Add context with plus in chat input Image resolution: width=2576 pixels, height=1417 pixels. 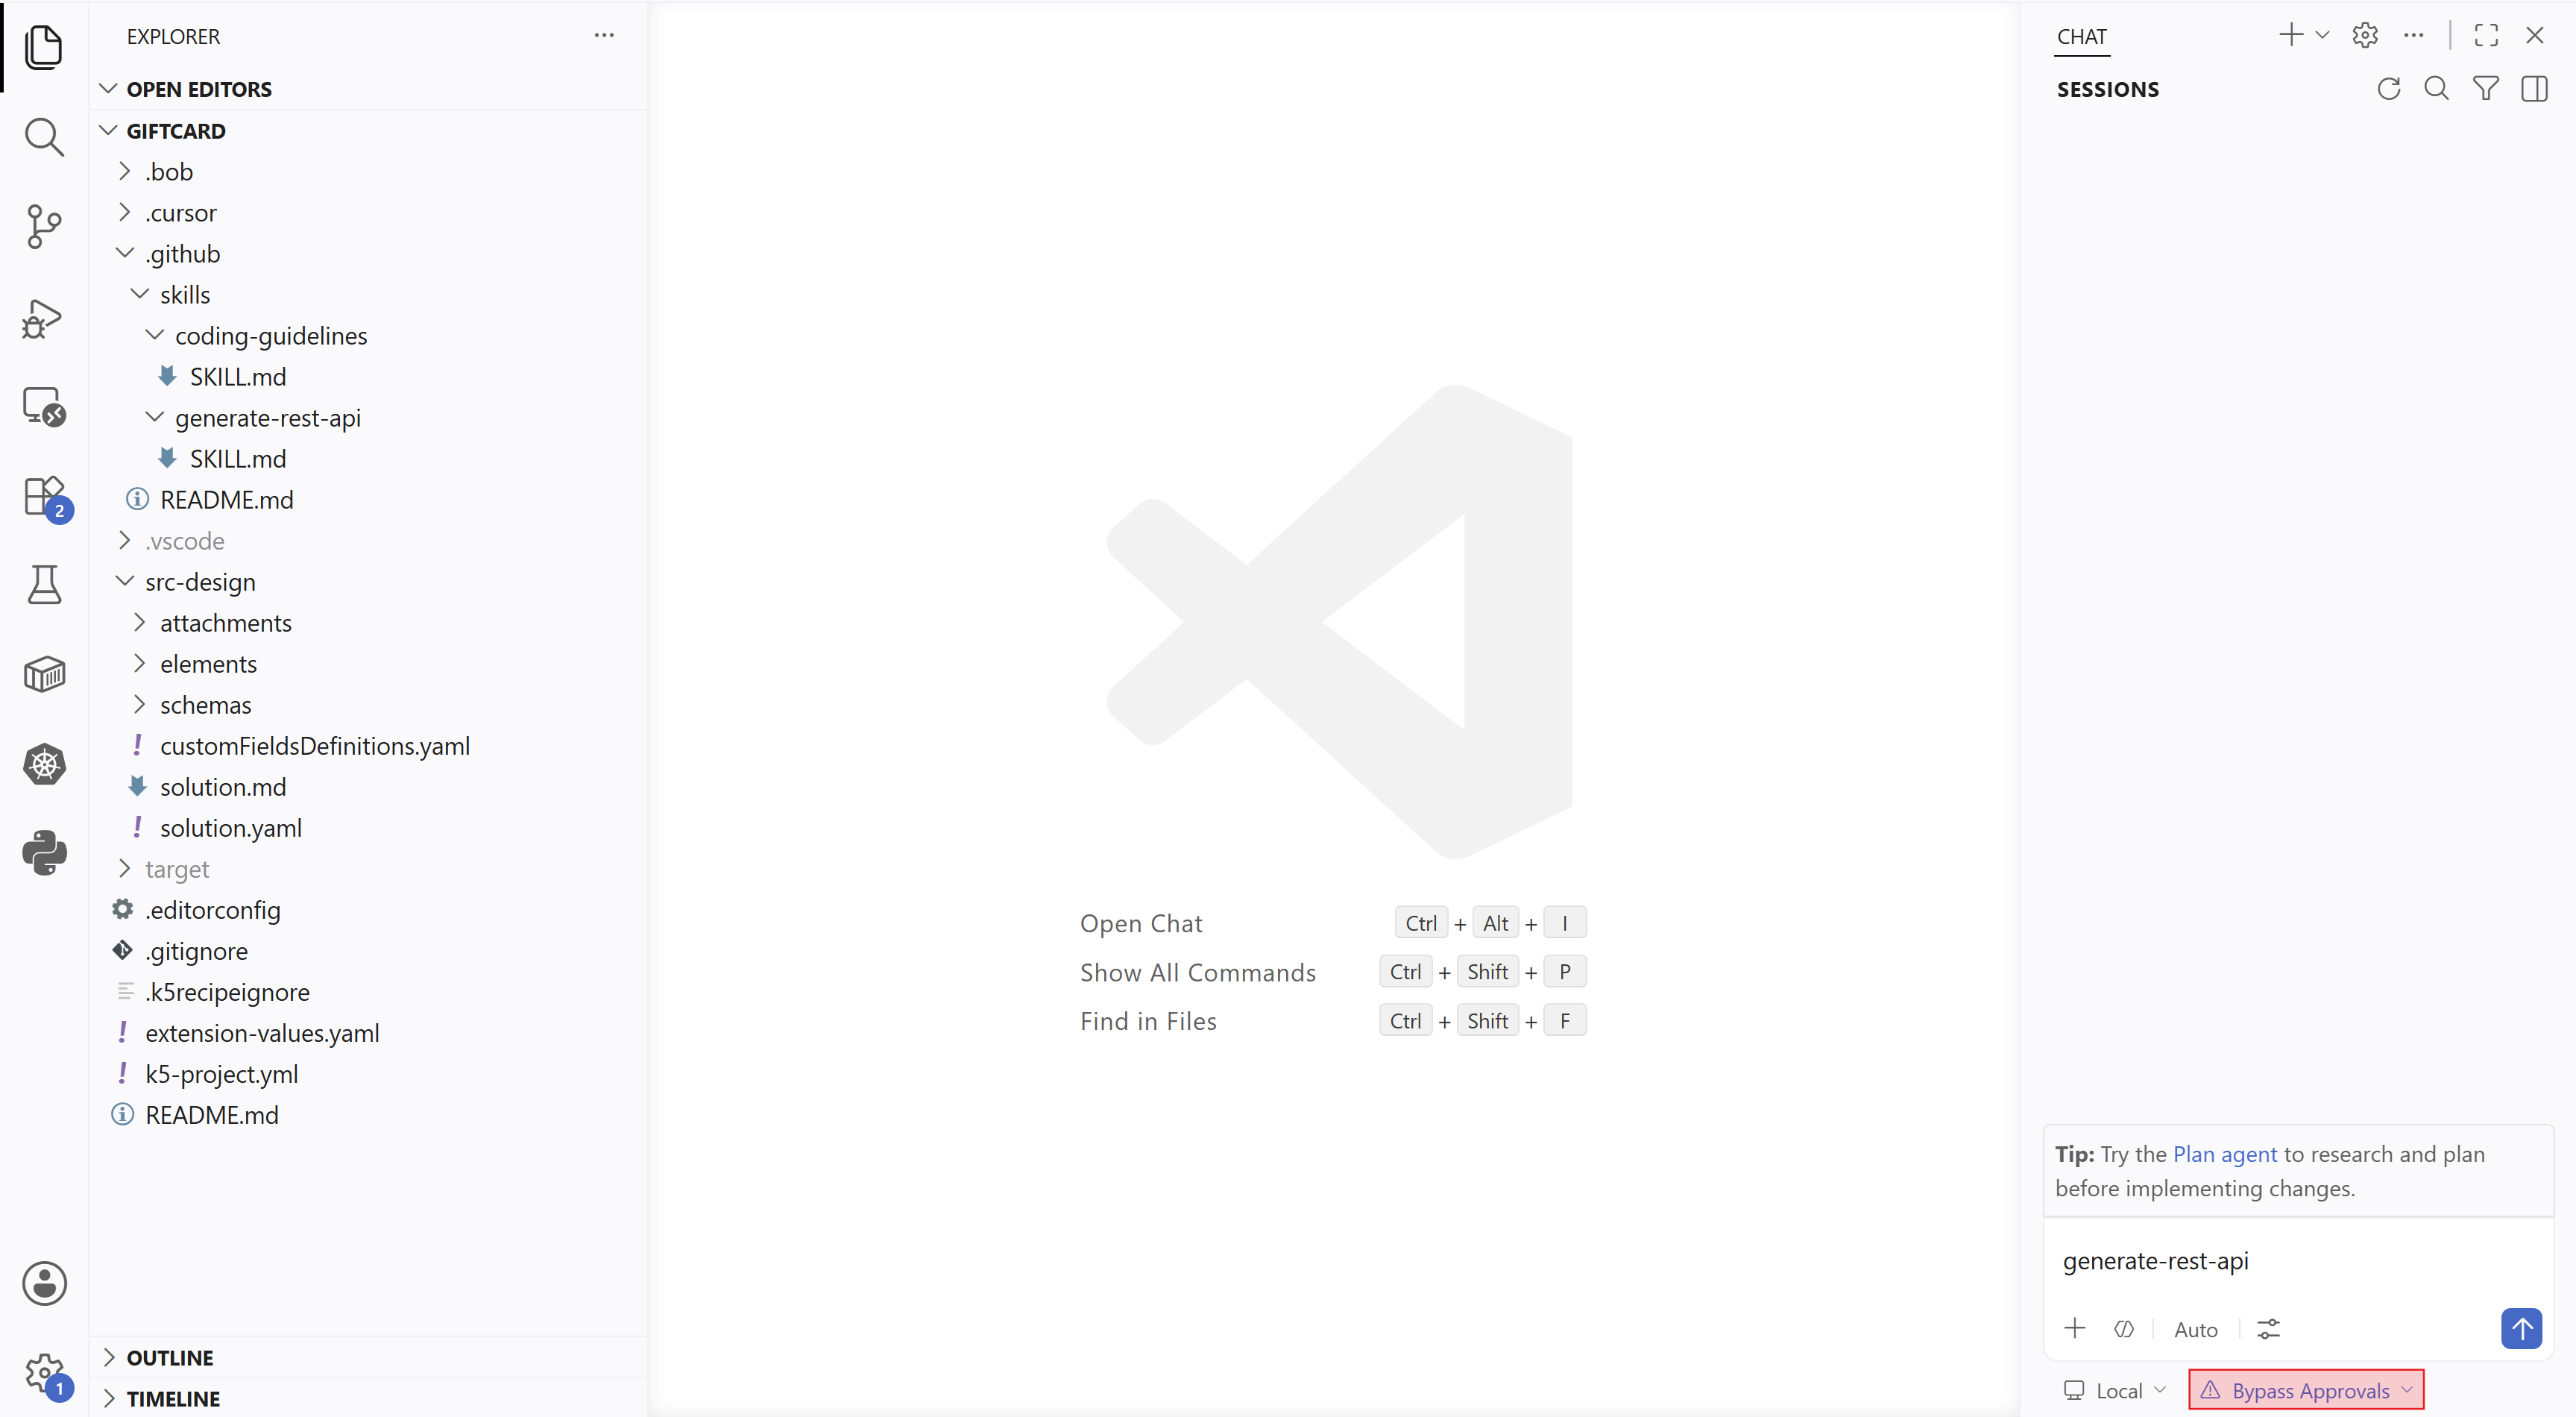[x=2075, y=1328]
